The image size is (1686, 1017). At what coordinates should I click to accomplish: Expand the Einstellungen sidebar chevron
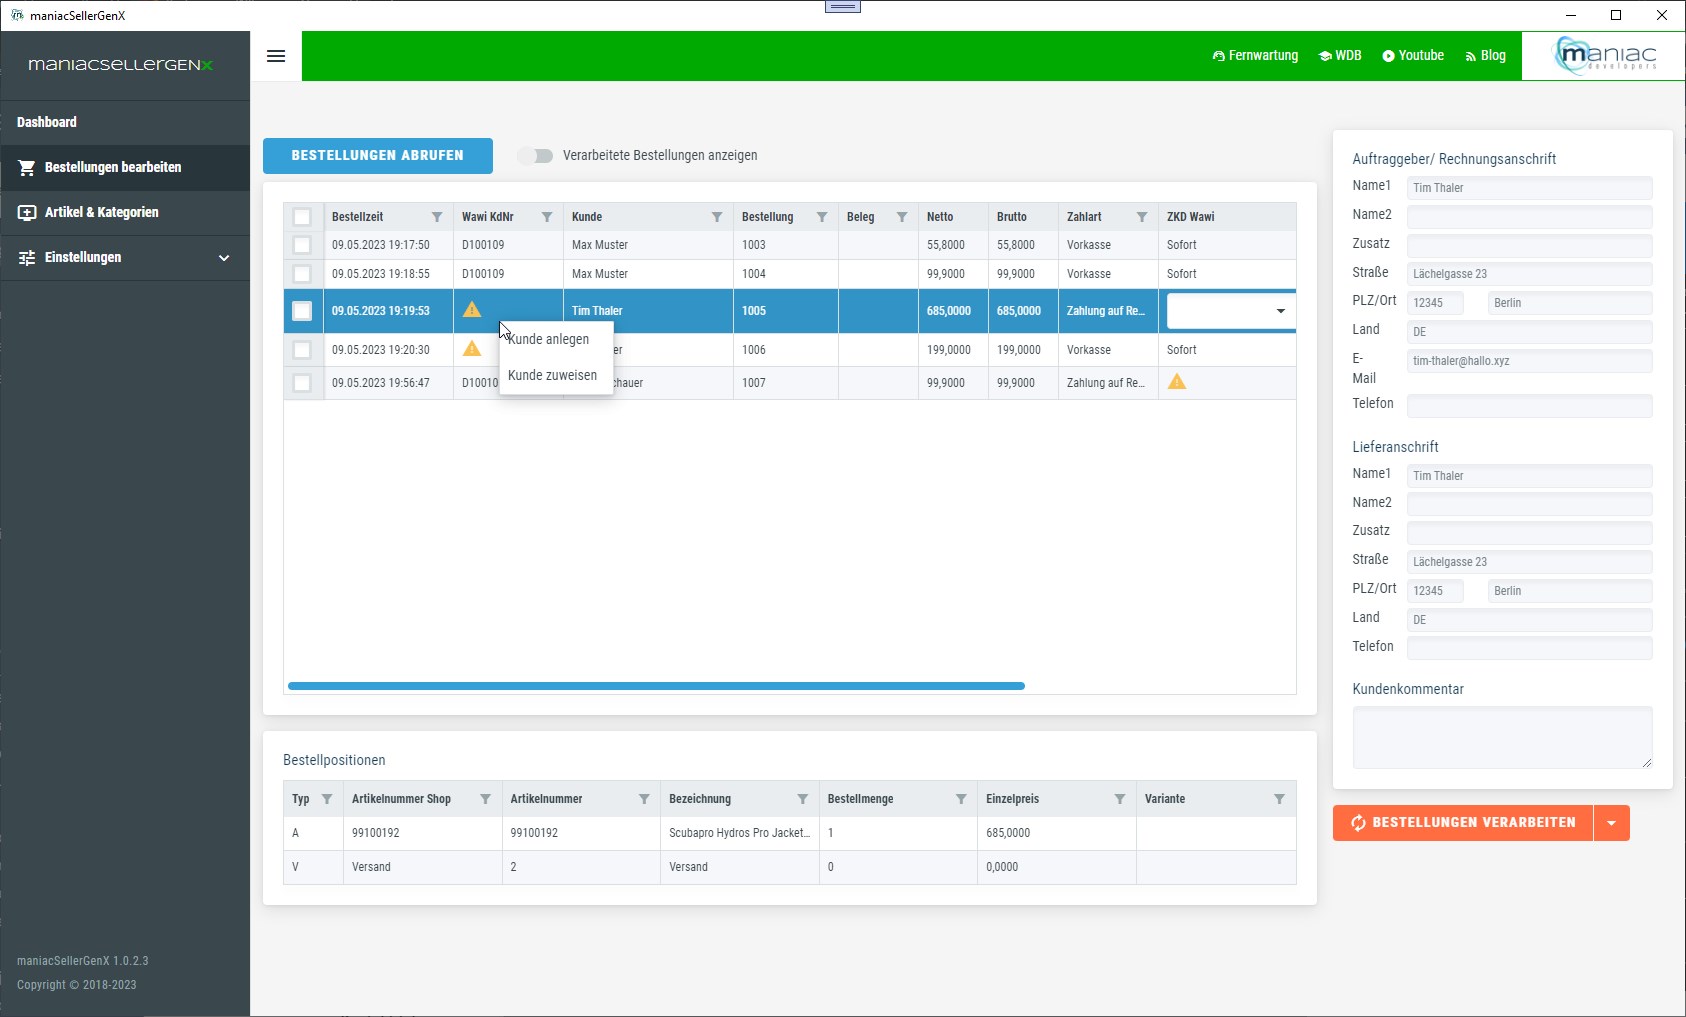point(224,258)
